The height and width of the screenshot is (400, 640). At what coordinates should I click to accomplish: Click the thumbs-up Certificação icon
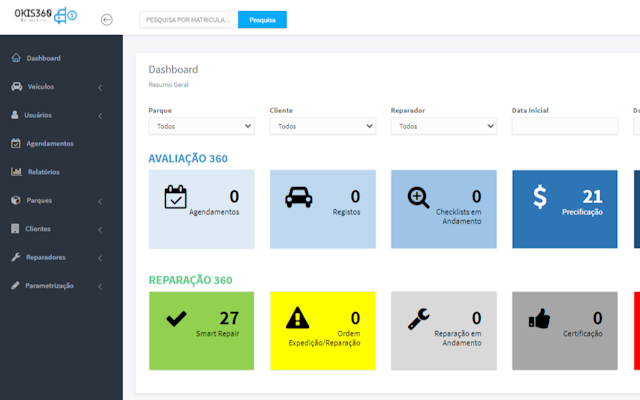(x=540, y=319)
